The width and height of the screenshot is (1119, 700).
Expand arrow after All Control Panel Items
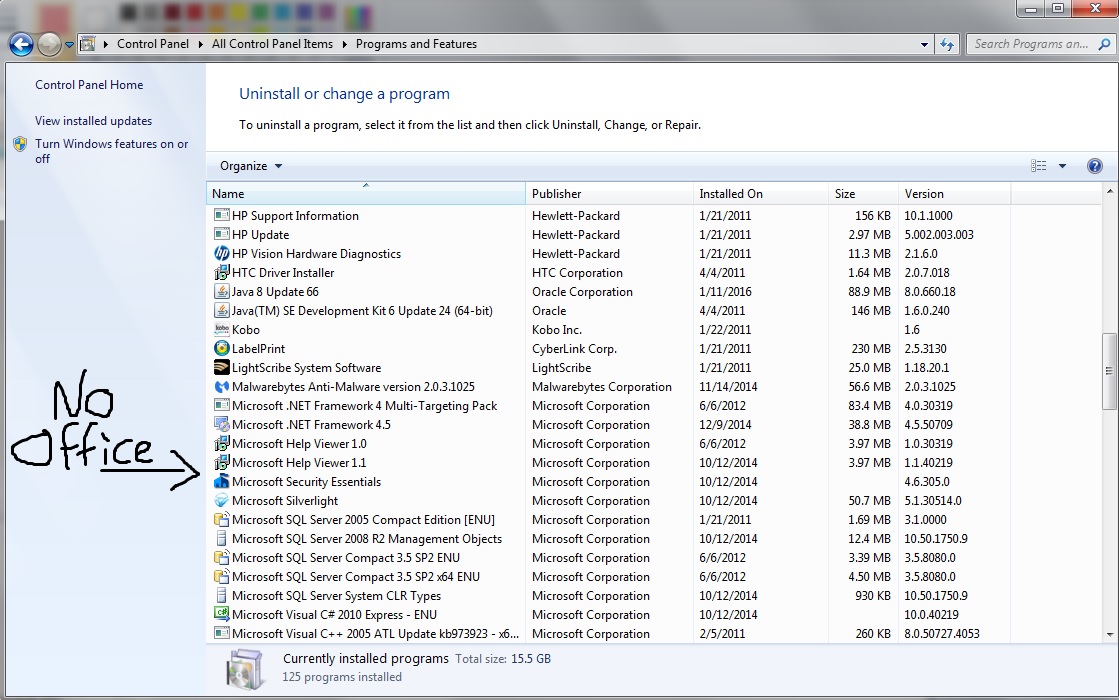pos(345,44)
